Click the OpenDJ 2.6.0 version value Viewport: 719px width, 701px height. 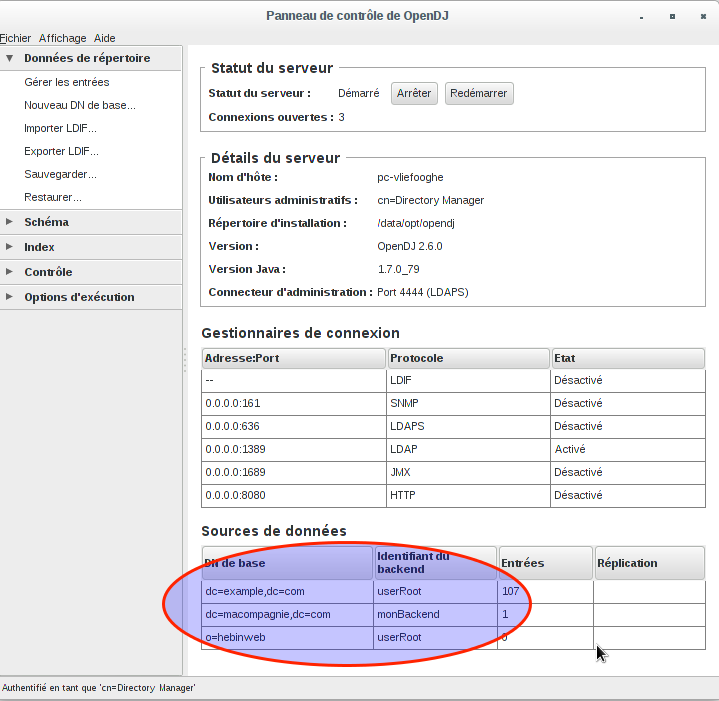[x=410, y=246]
